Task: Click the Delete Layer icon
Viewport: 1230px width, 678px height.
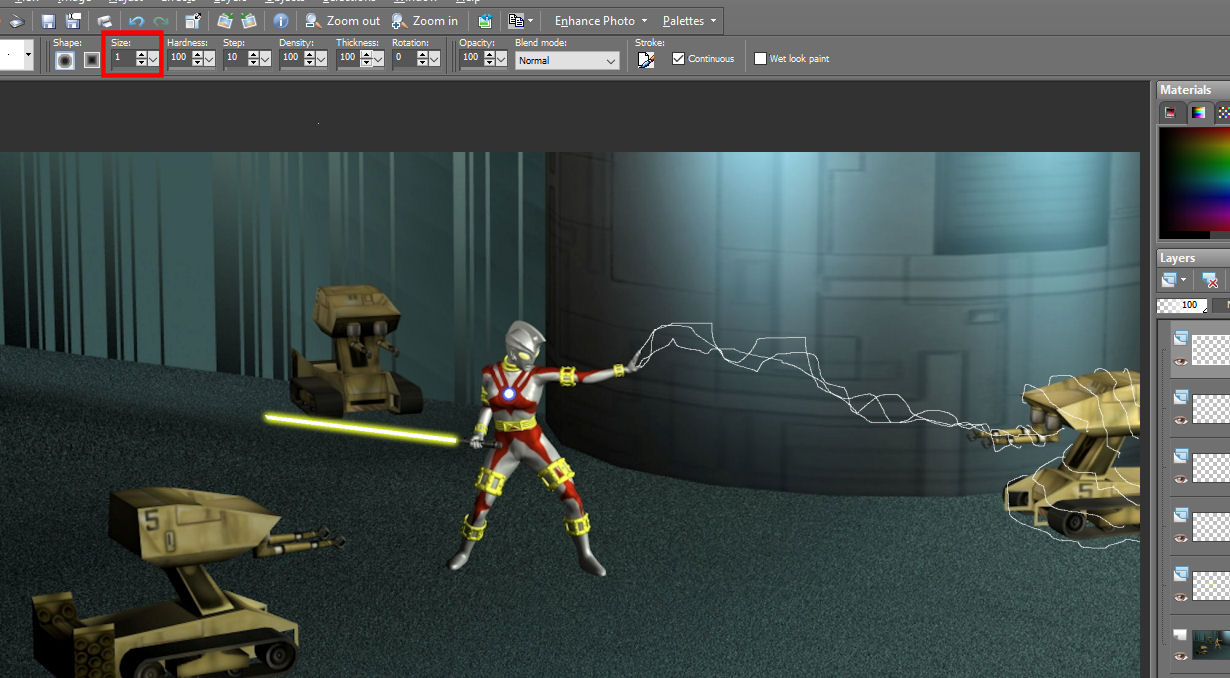Action: pos(1210,280)
